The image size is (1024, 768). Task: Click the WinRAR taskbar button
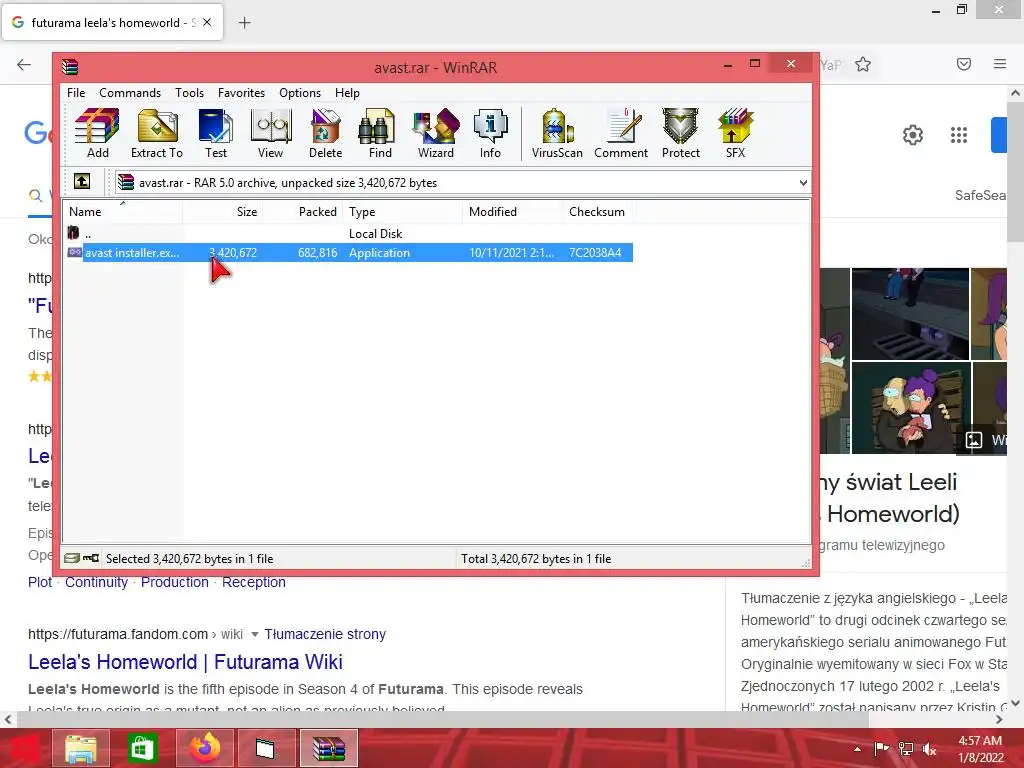pos(328,748)
